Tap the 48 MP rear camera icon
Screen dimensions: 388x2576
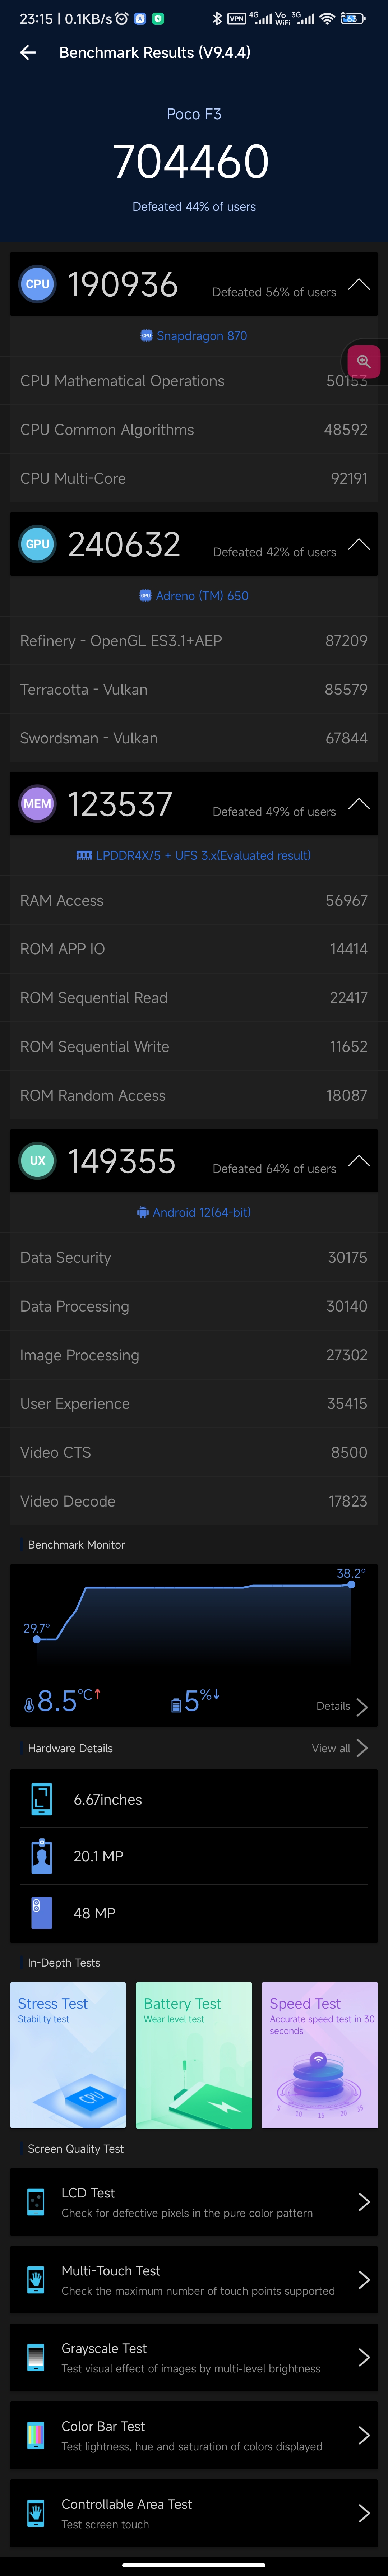point(41,1913)
